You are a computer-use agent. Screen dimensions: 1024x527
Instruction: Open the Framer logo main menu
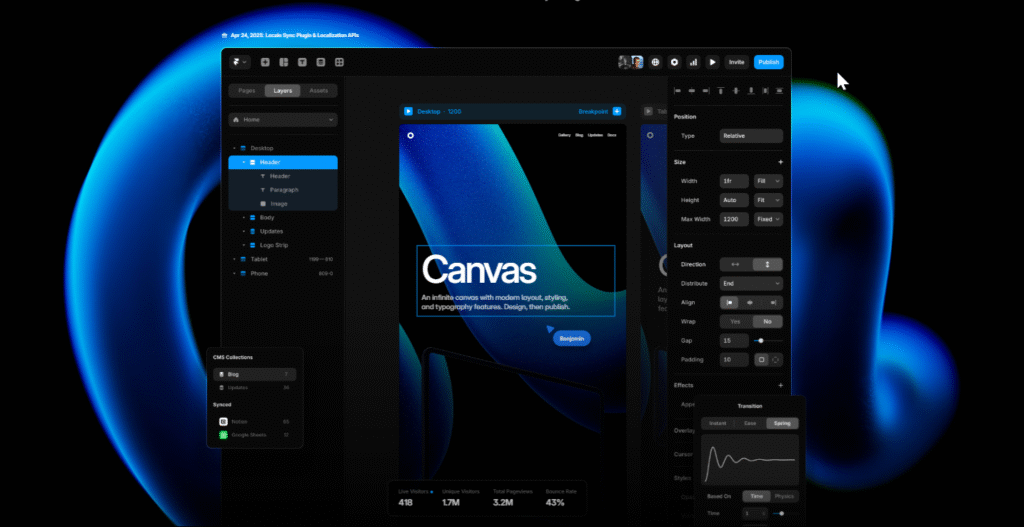[x=239, y=62]
